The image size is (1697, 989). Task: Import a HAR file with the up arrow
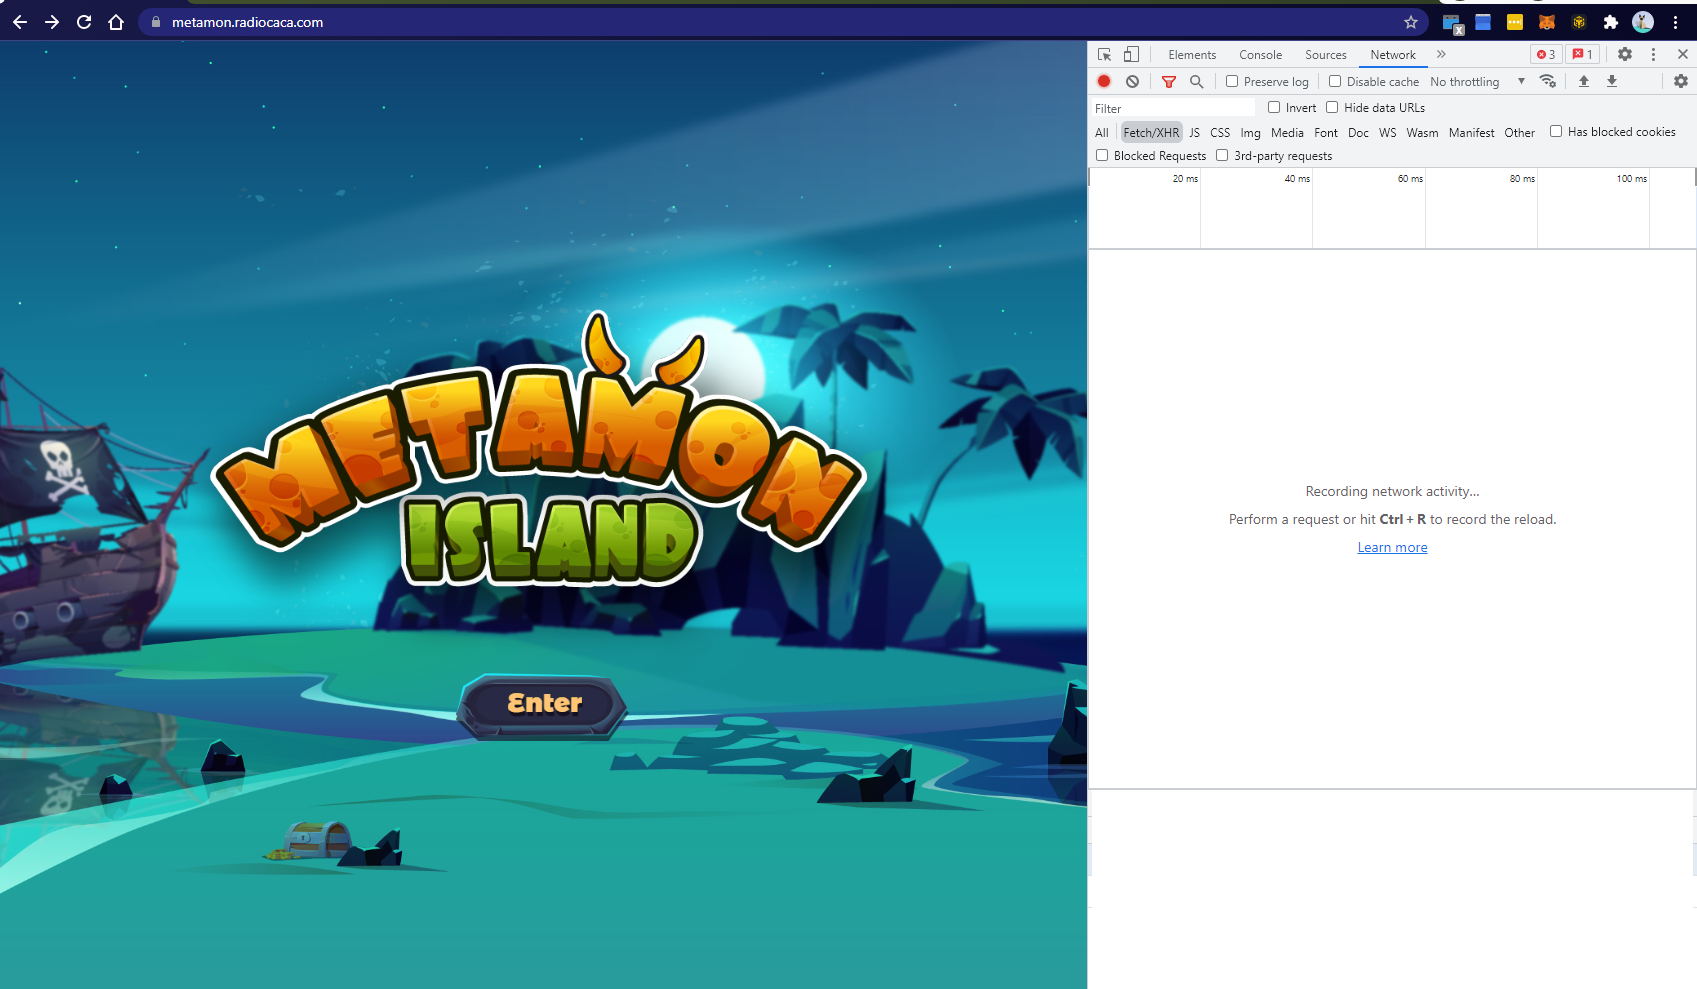coord(1584,82)
